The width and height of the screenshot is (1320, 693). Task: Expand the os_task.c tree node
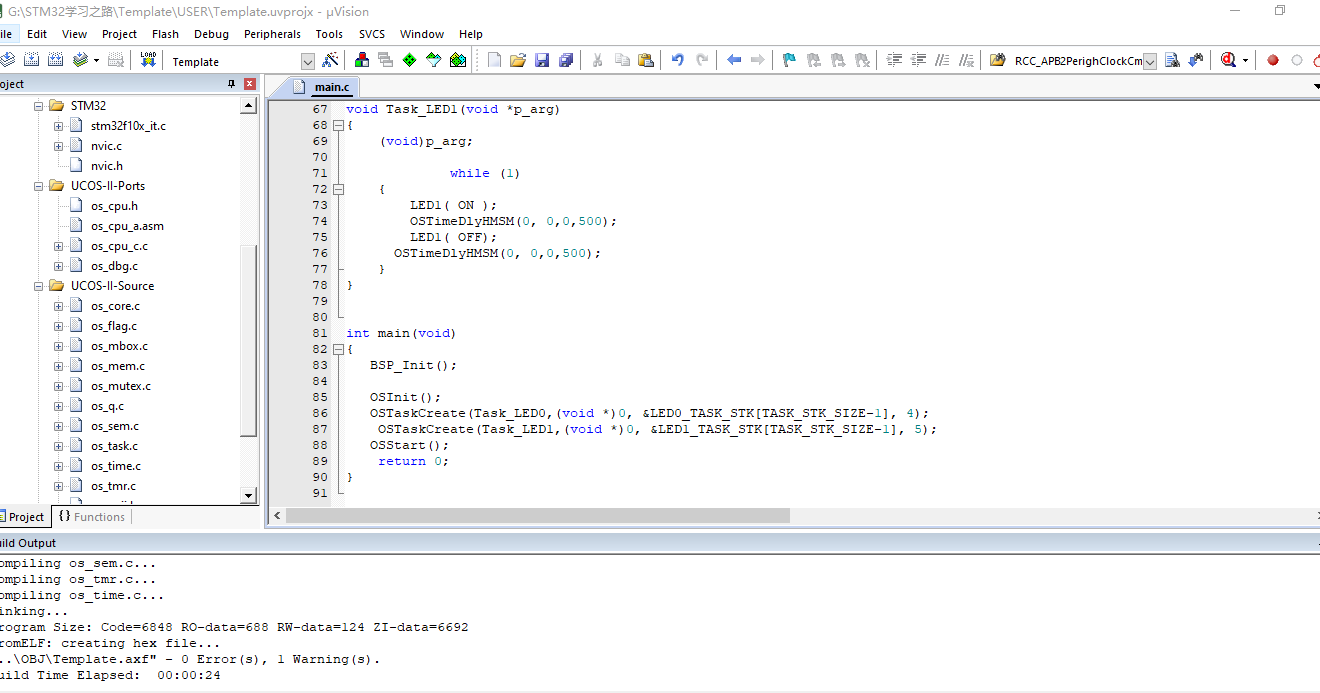[57, 445]
